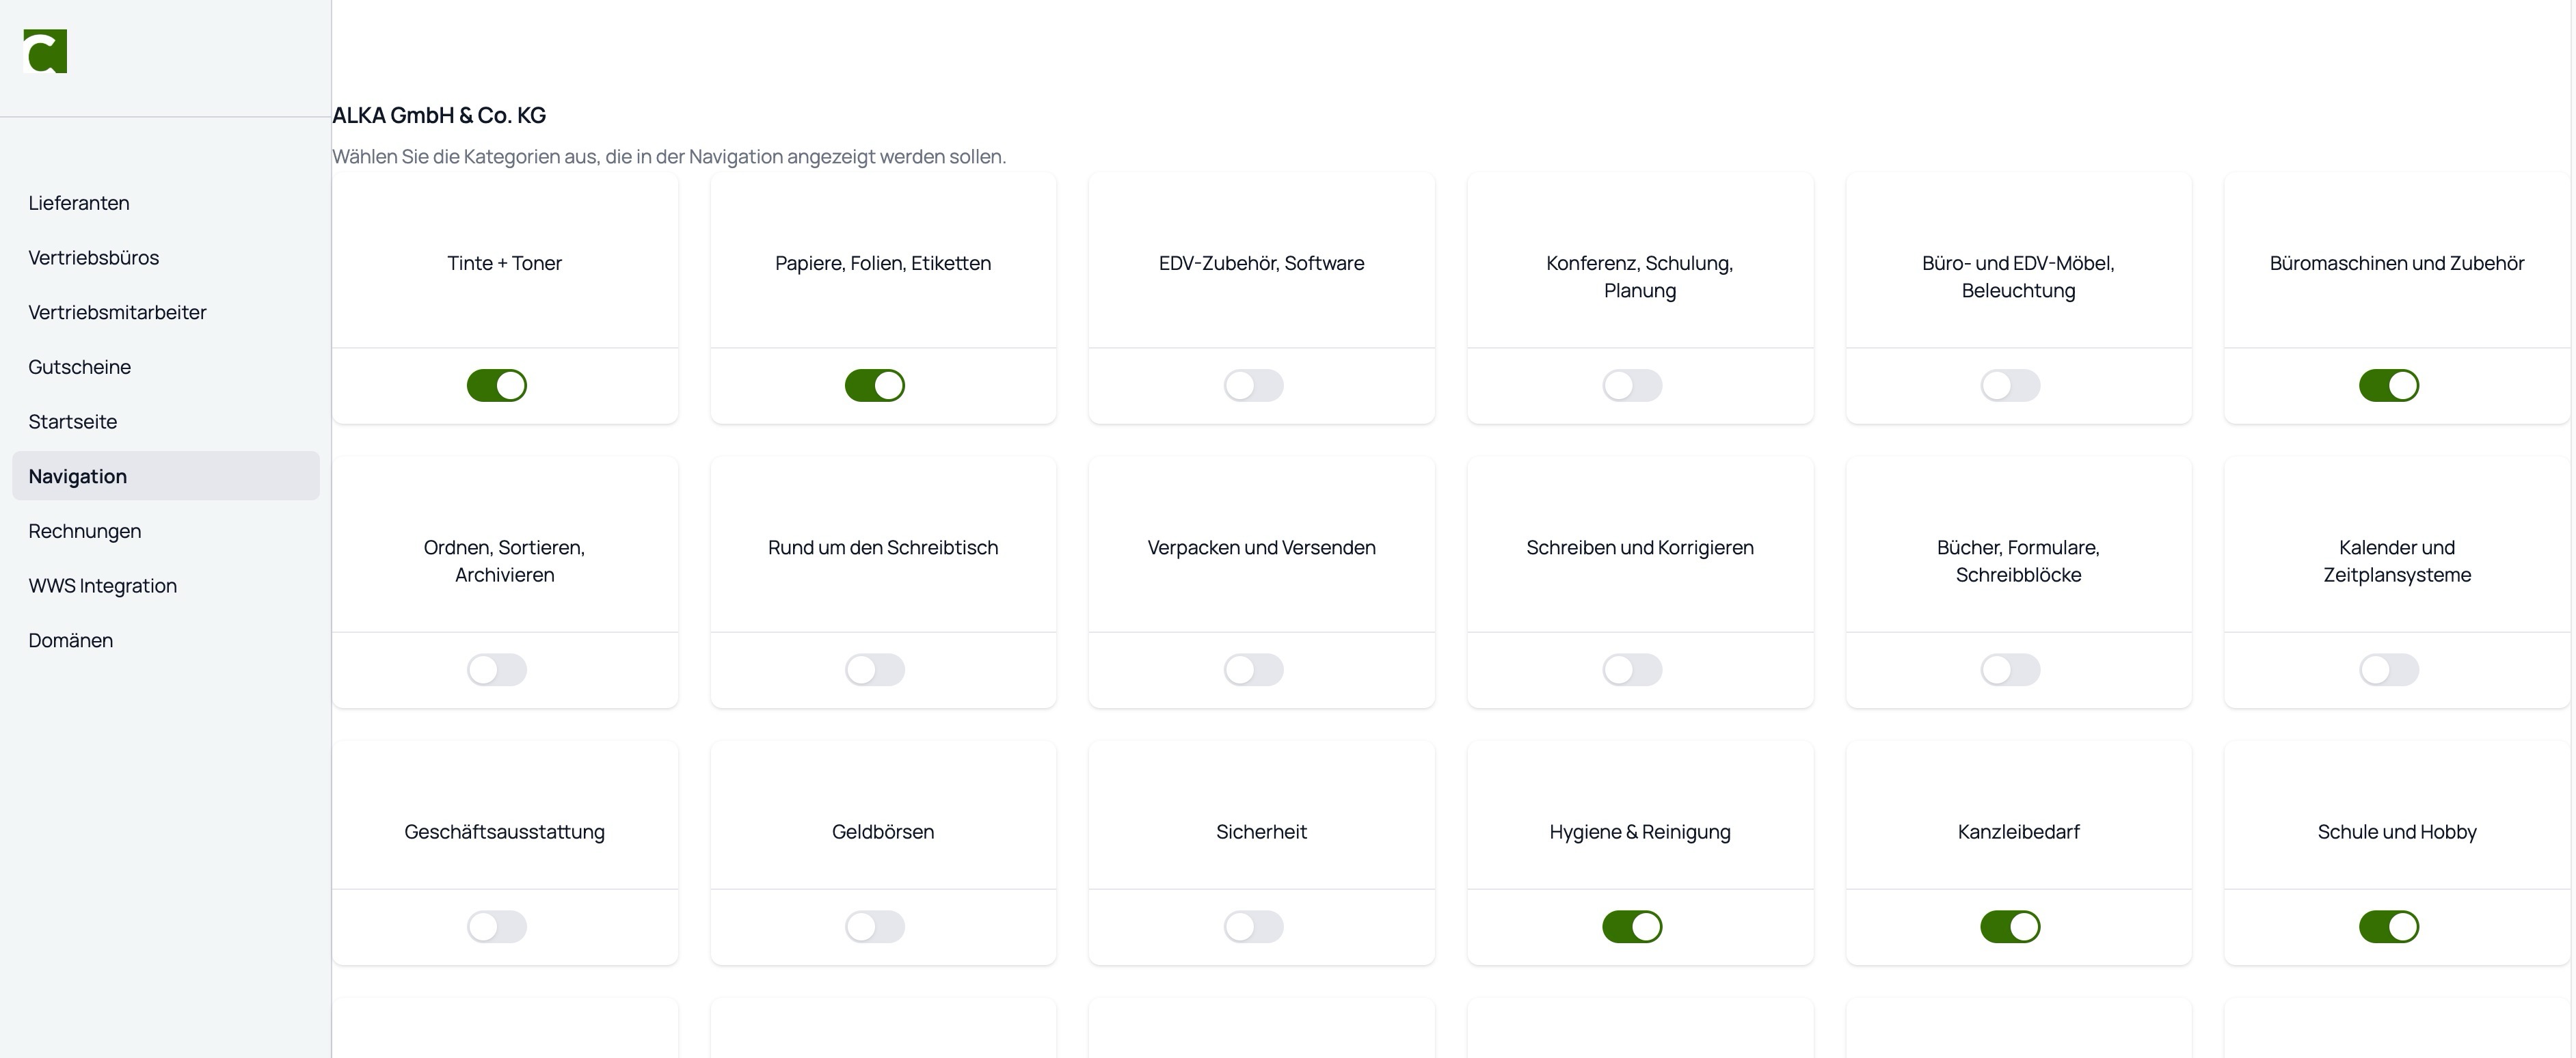Enable the Geldbörsen category toggle
2576x1058 pixels.
coord(875,927)
